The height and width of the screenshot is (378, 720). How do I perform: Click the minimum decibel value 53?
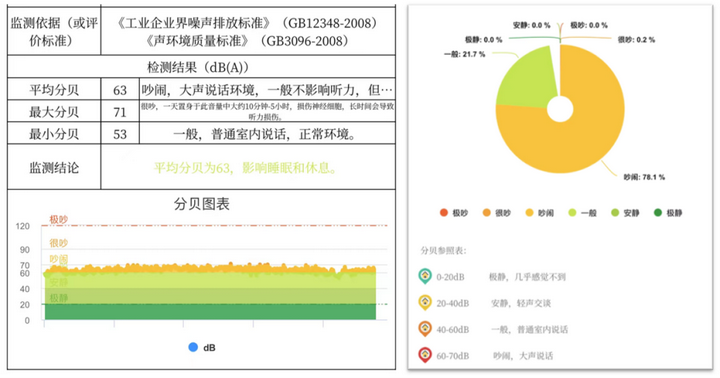[120, 134]
